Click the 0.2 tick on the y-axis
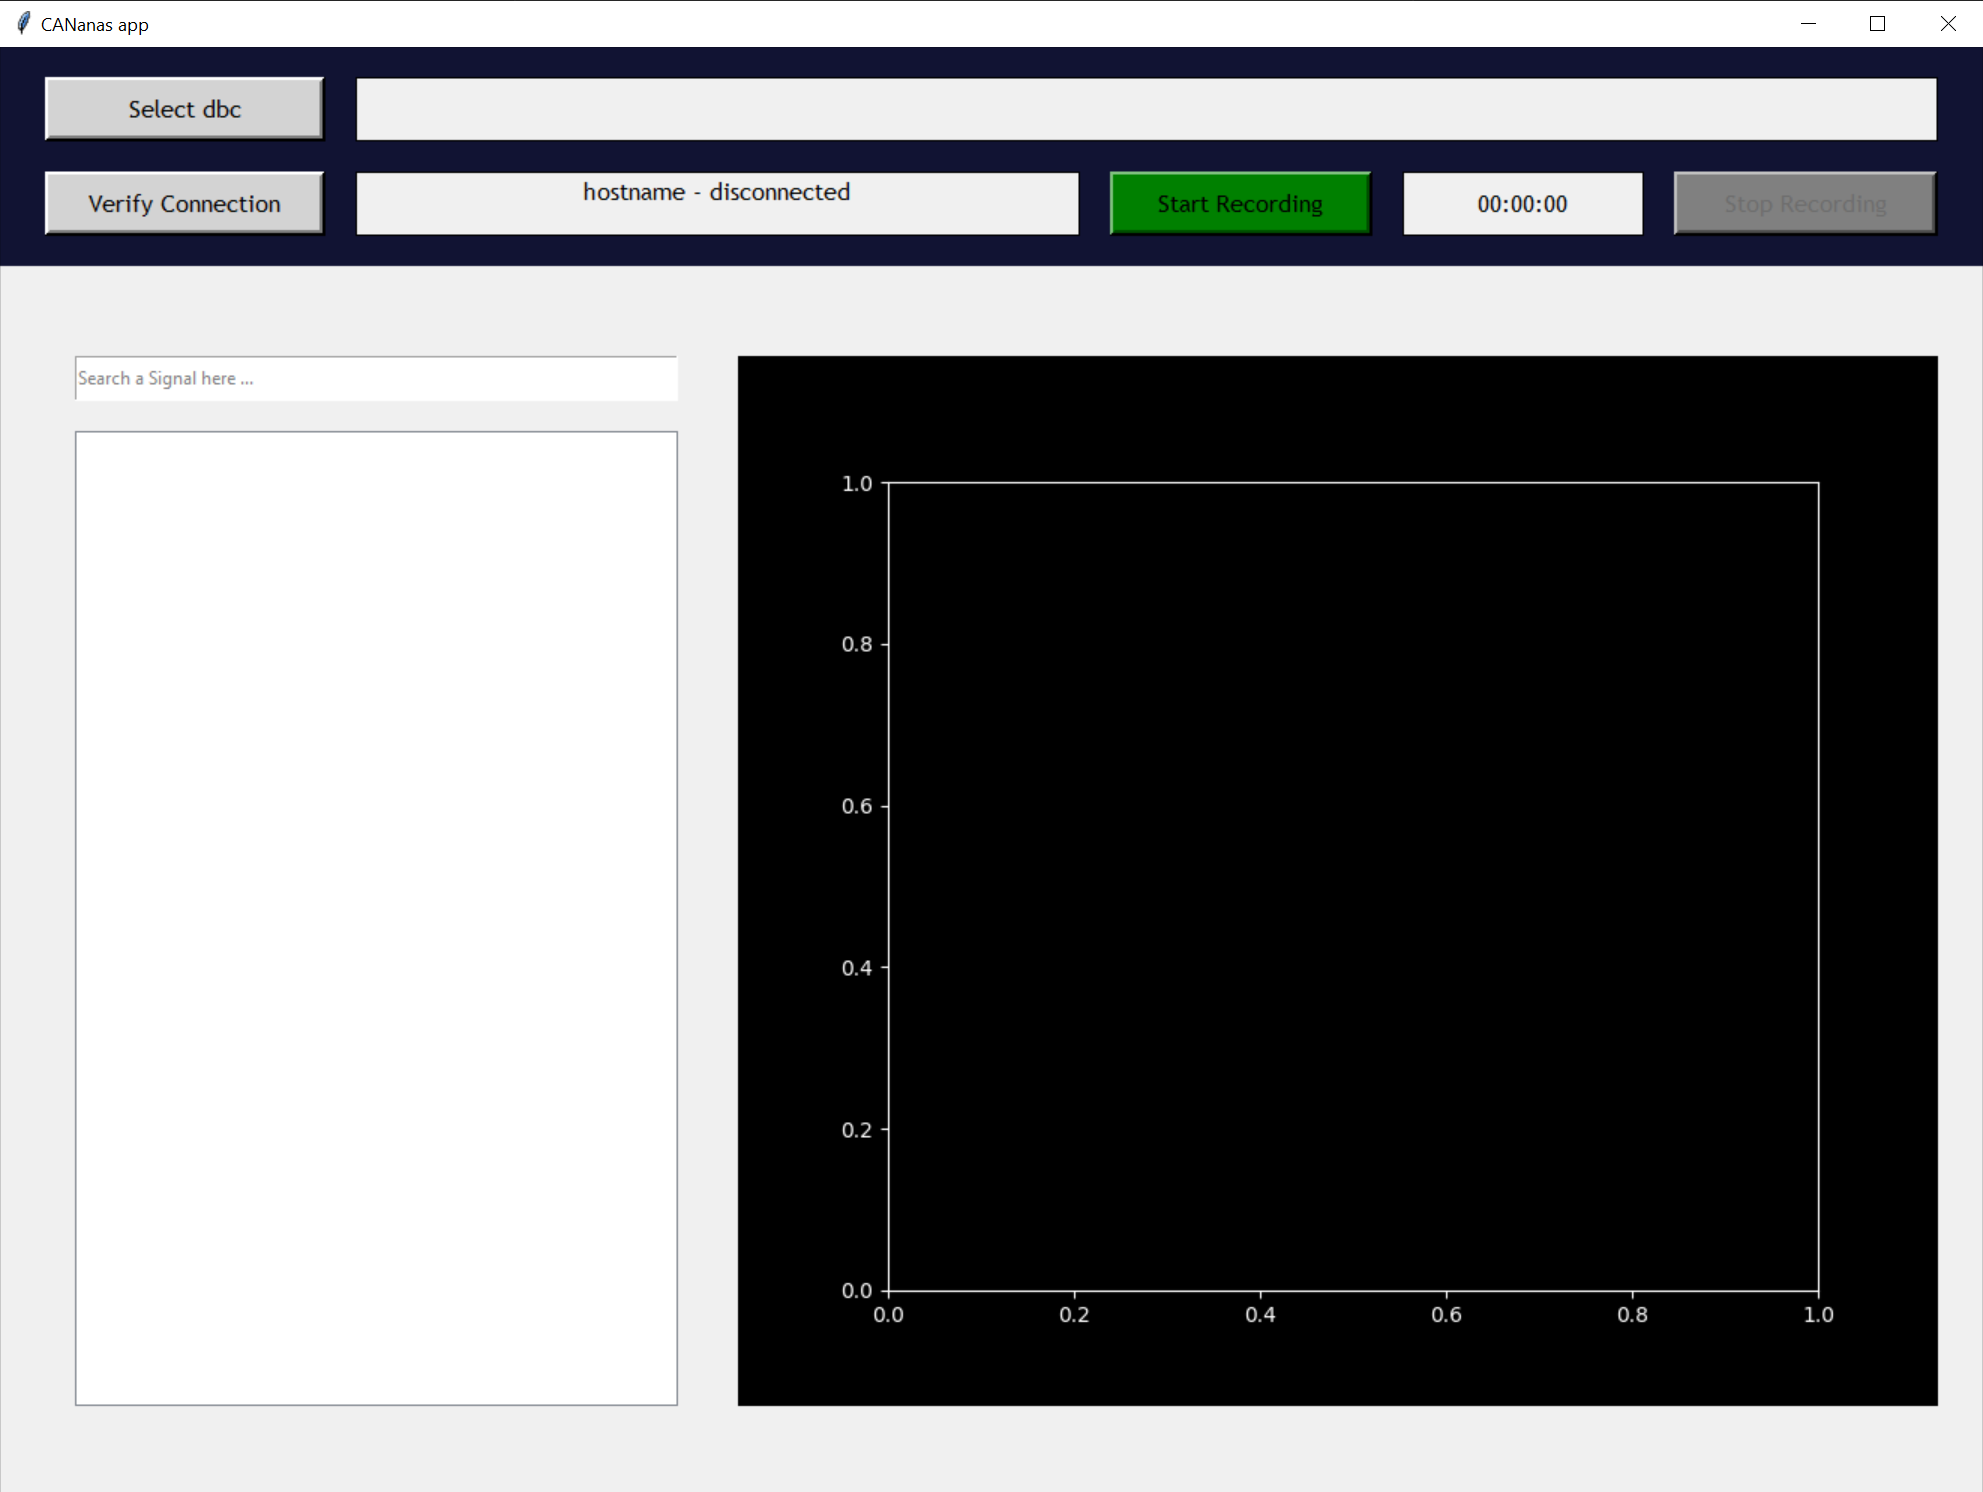The height and width of the screenshot is (1492, 1983). (858, 1130)
